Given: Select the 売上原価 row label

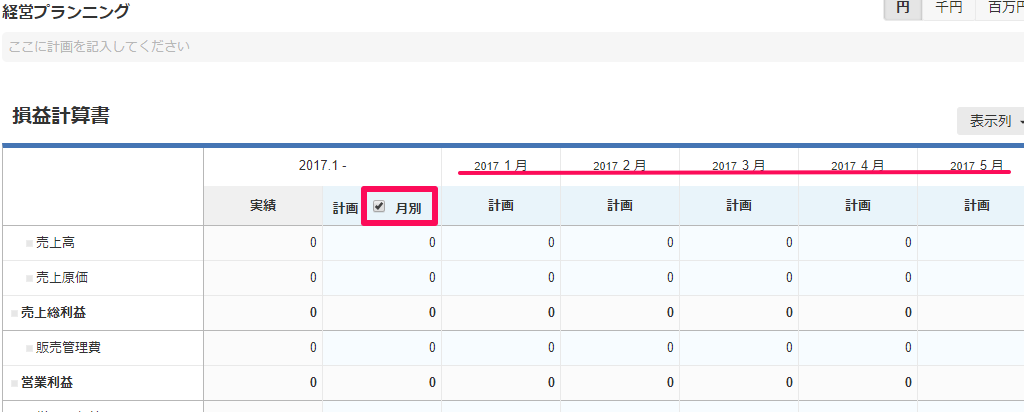Looking at the screenshot, I should coord(61,278).
